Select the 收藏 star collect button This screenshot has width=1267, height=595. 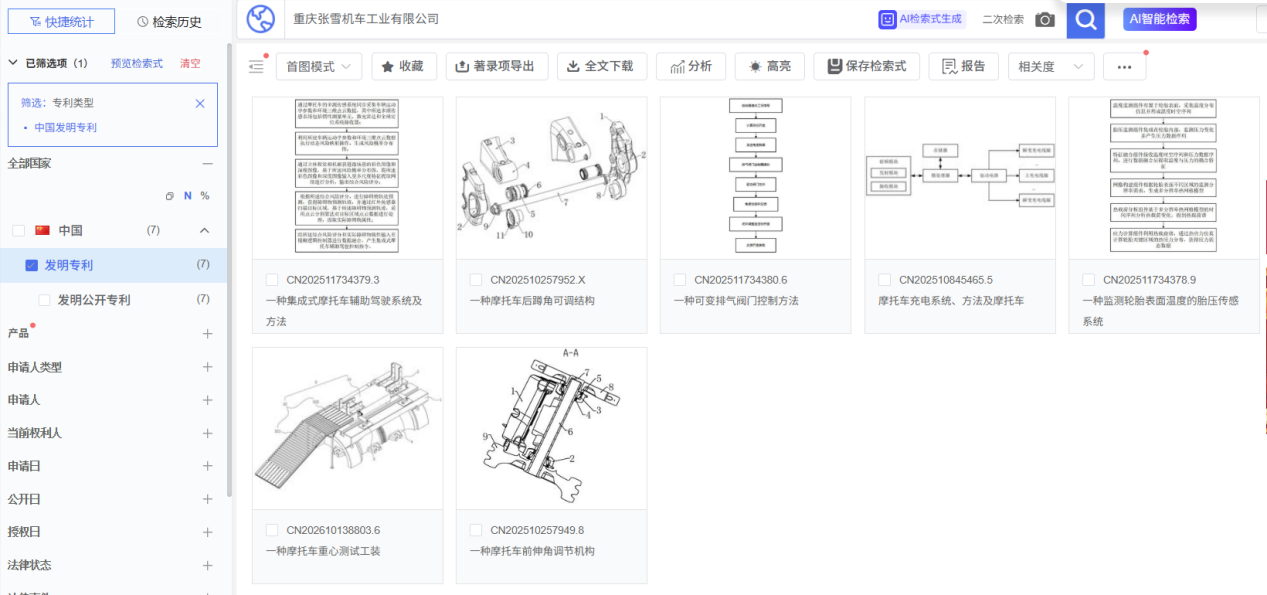[x=404, y=66]
